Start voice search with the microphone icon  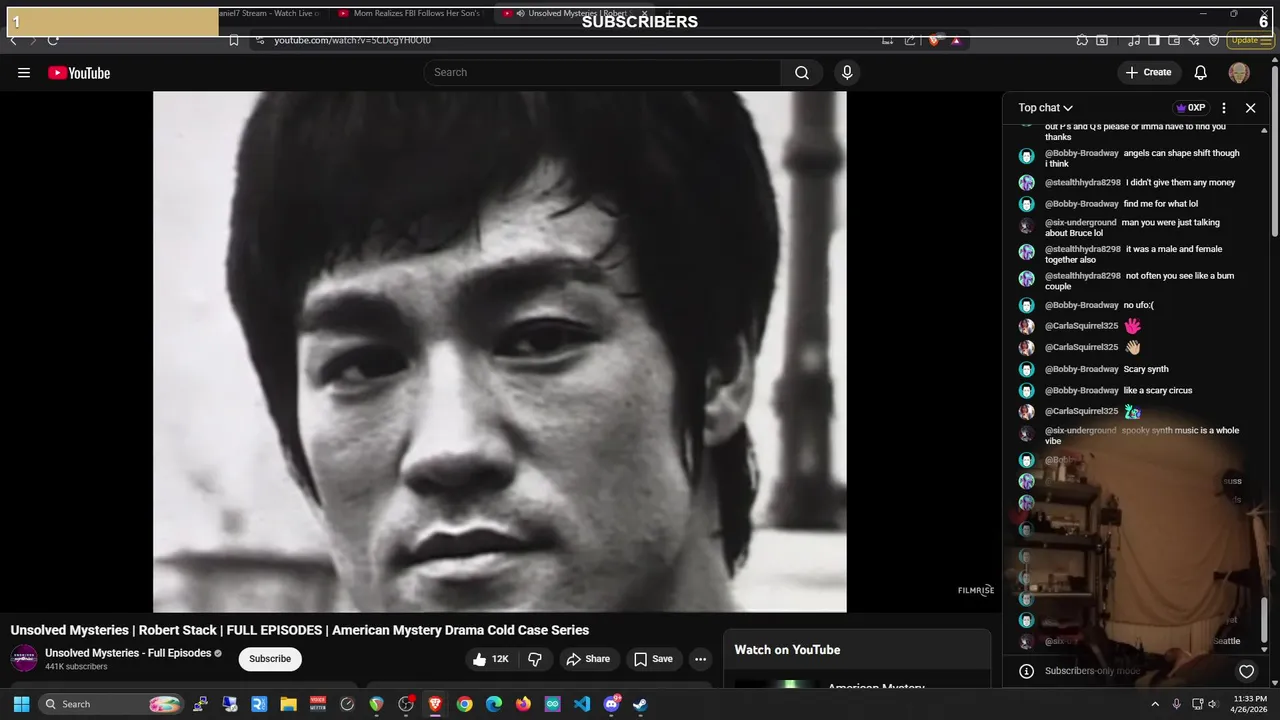tap(847, 72)
